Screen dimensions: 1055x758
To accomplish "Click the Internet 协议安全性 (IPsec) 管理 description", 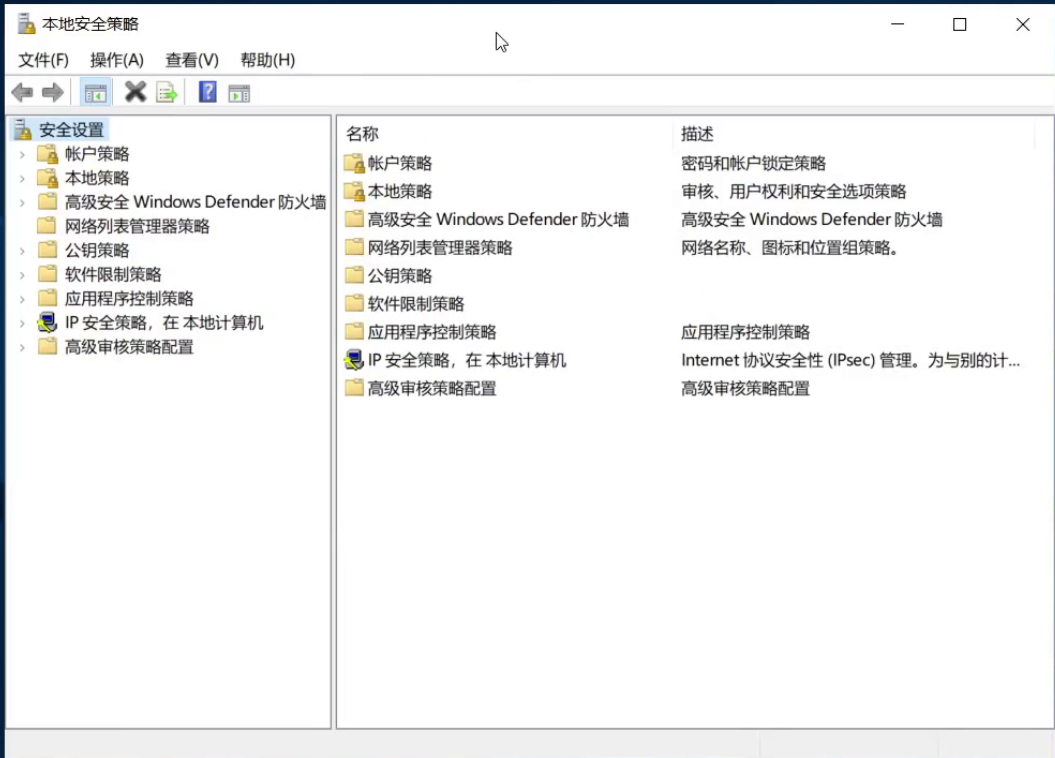I will (850, 361).
